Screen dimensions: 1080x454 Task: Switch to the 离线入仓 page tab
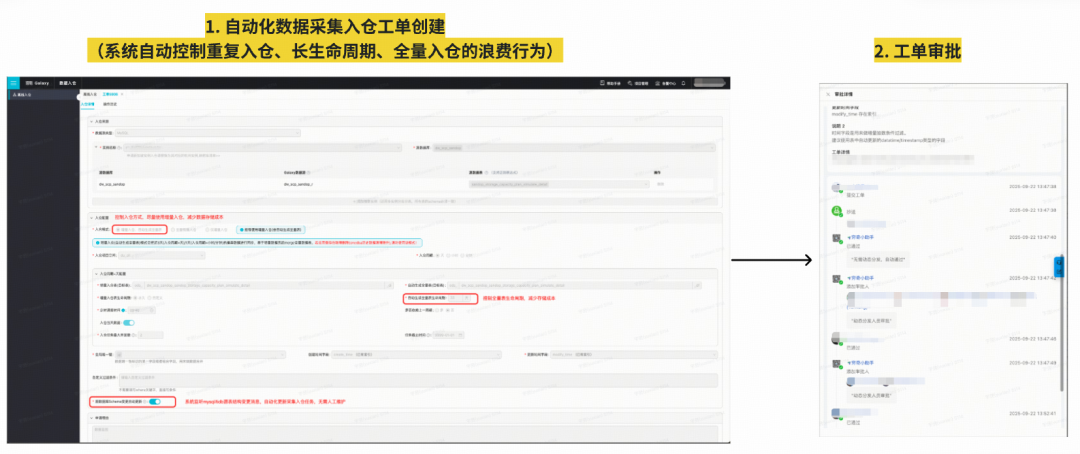coord(90,93)
